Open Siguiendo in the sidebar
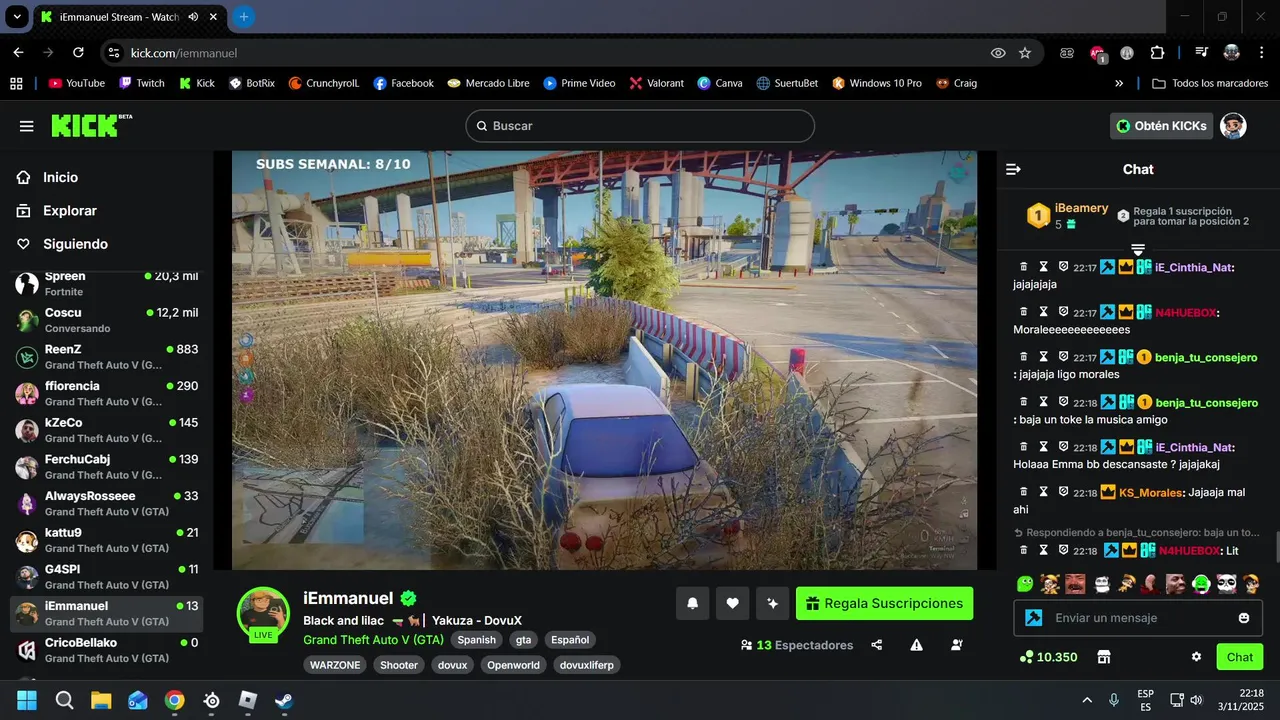Viewport: 1280px width, 720px height. (75, 244)
